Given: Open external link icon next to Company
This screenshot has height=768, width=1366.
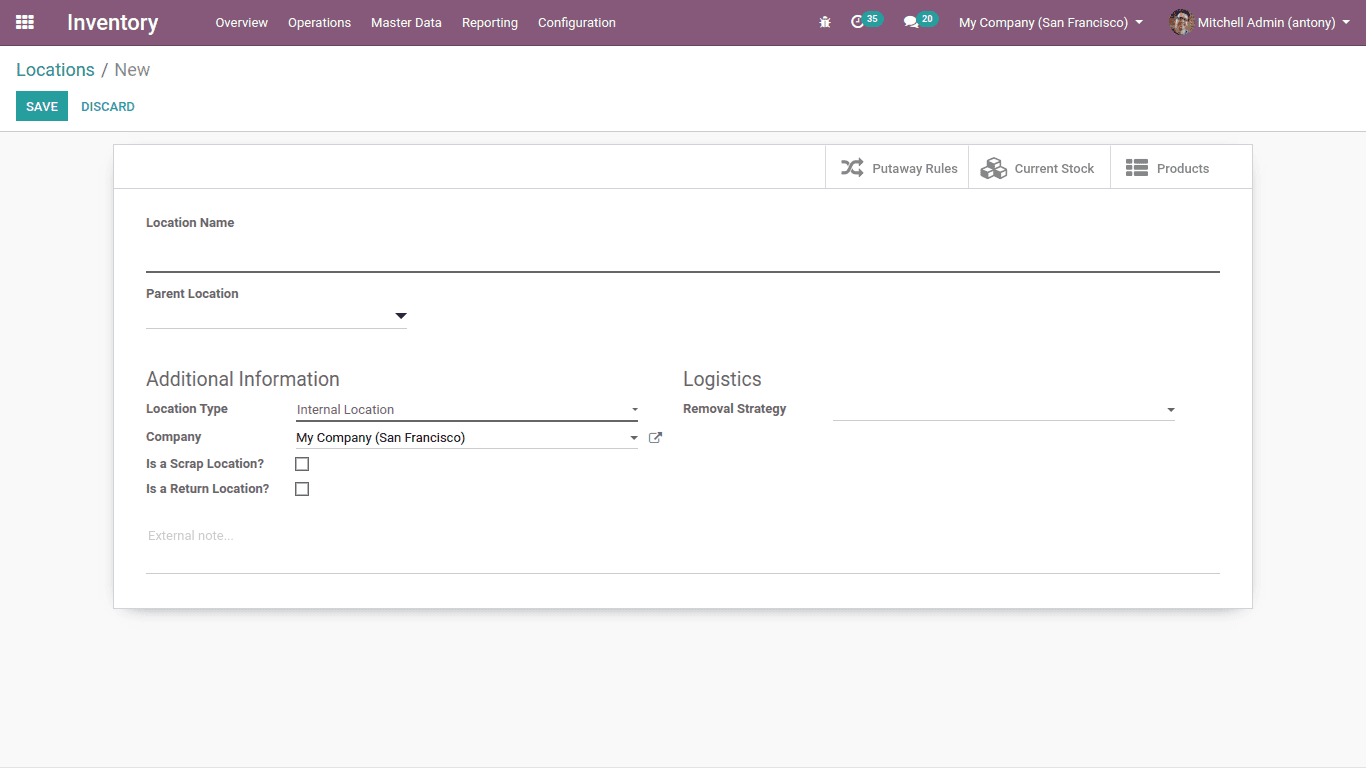Looking at the screenshot, I should [656, 438].
